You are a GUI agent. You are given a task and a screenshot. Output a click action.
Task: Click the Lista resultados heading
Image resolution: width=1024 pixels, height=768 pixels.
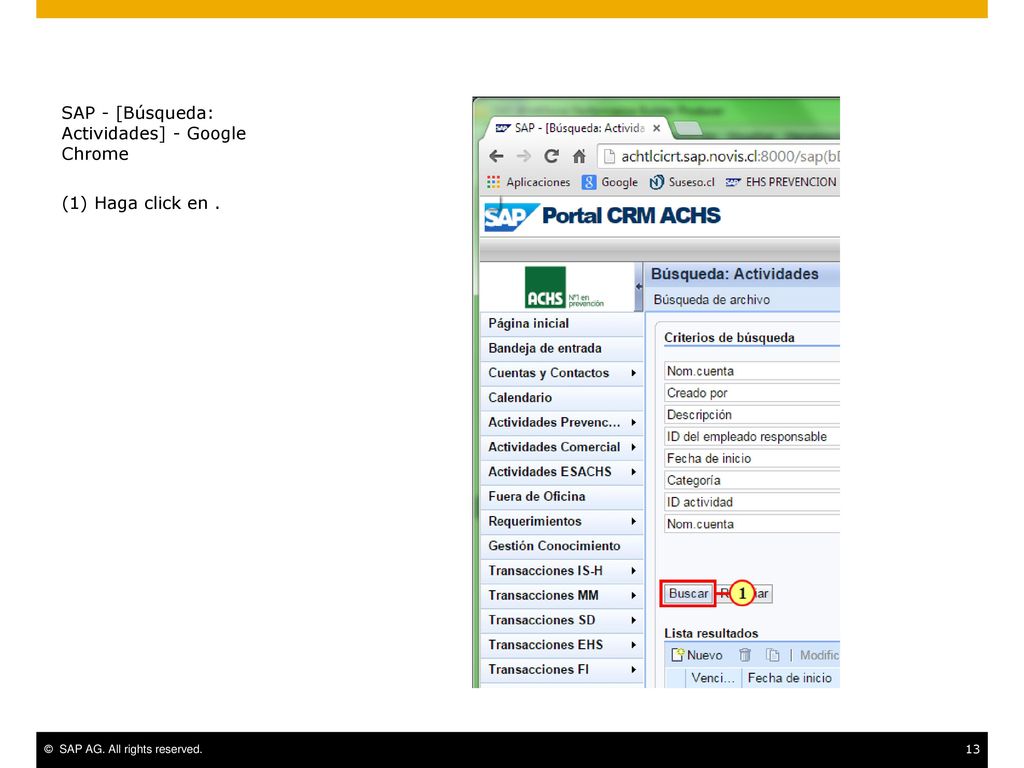[711, 633]
